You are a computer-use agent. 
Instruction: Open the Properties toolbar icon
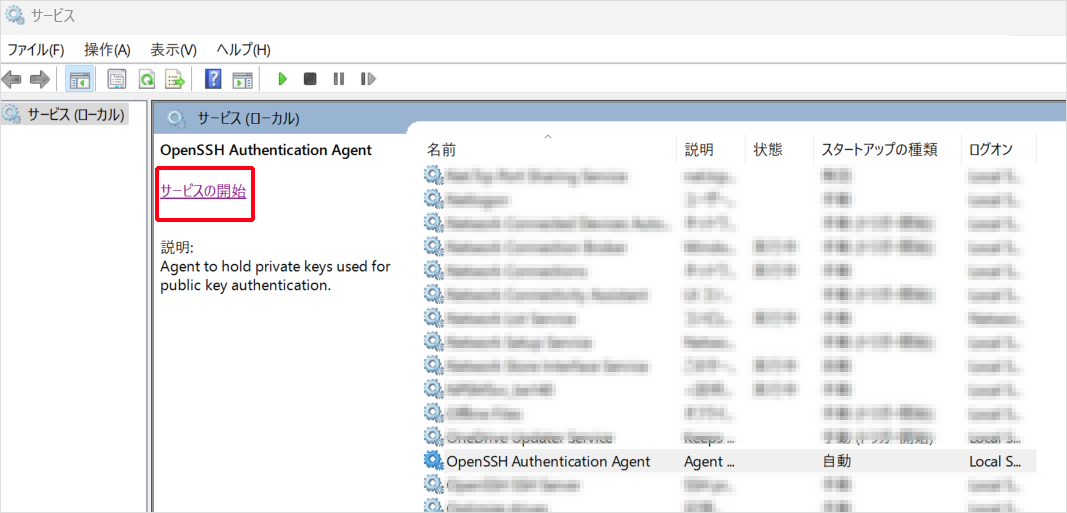point(117,79)
